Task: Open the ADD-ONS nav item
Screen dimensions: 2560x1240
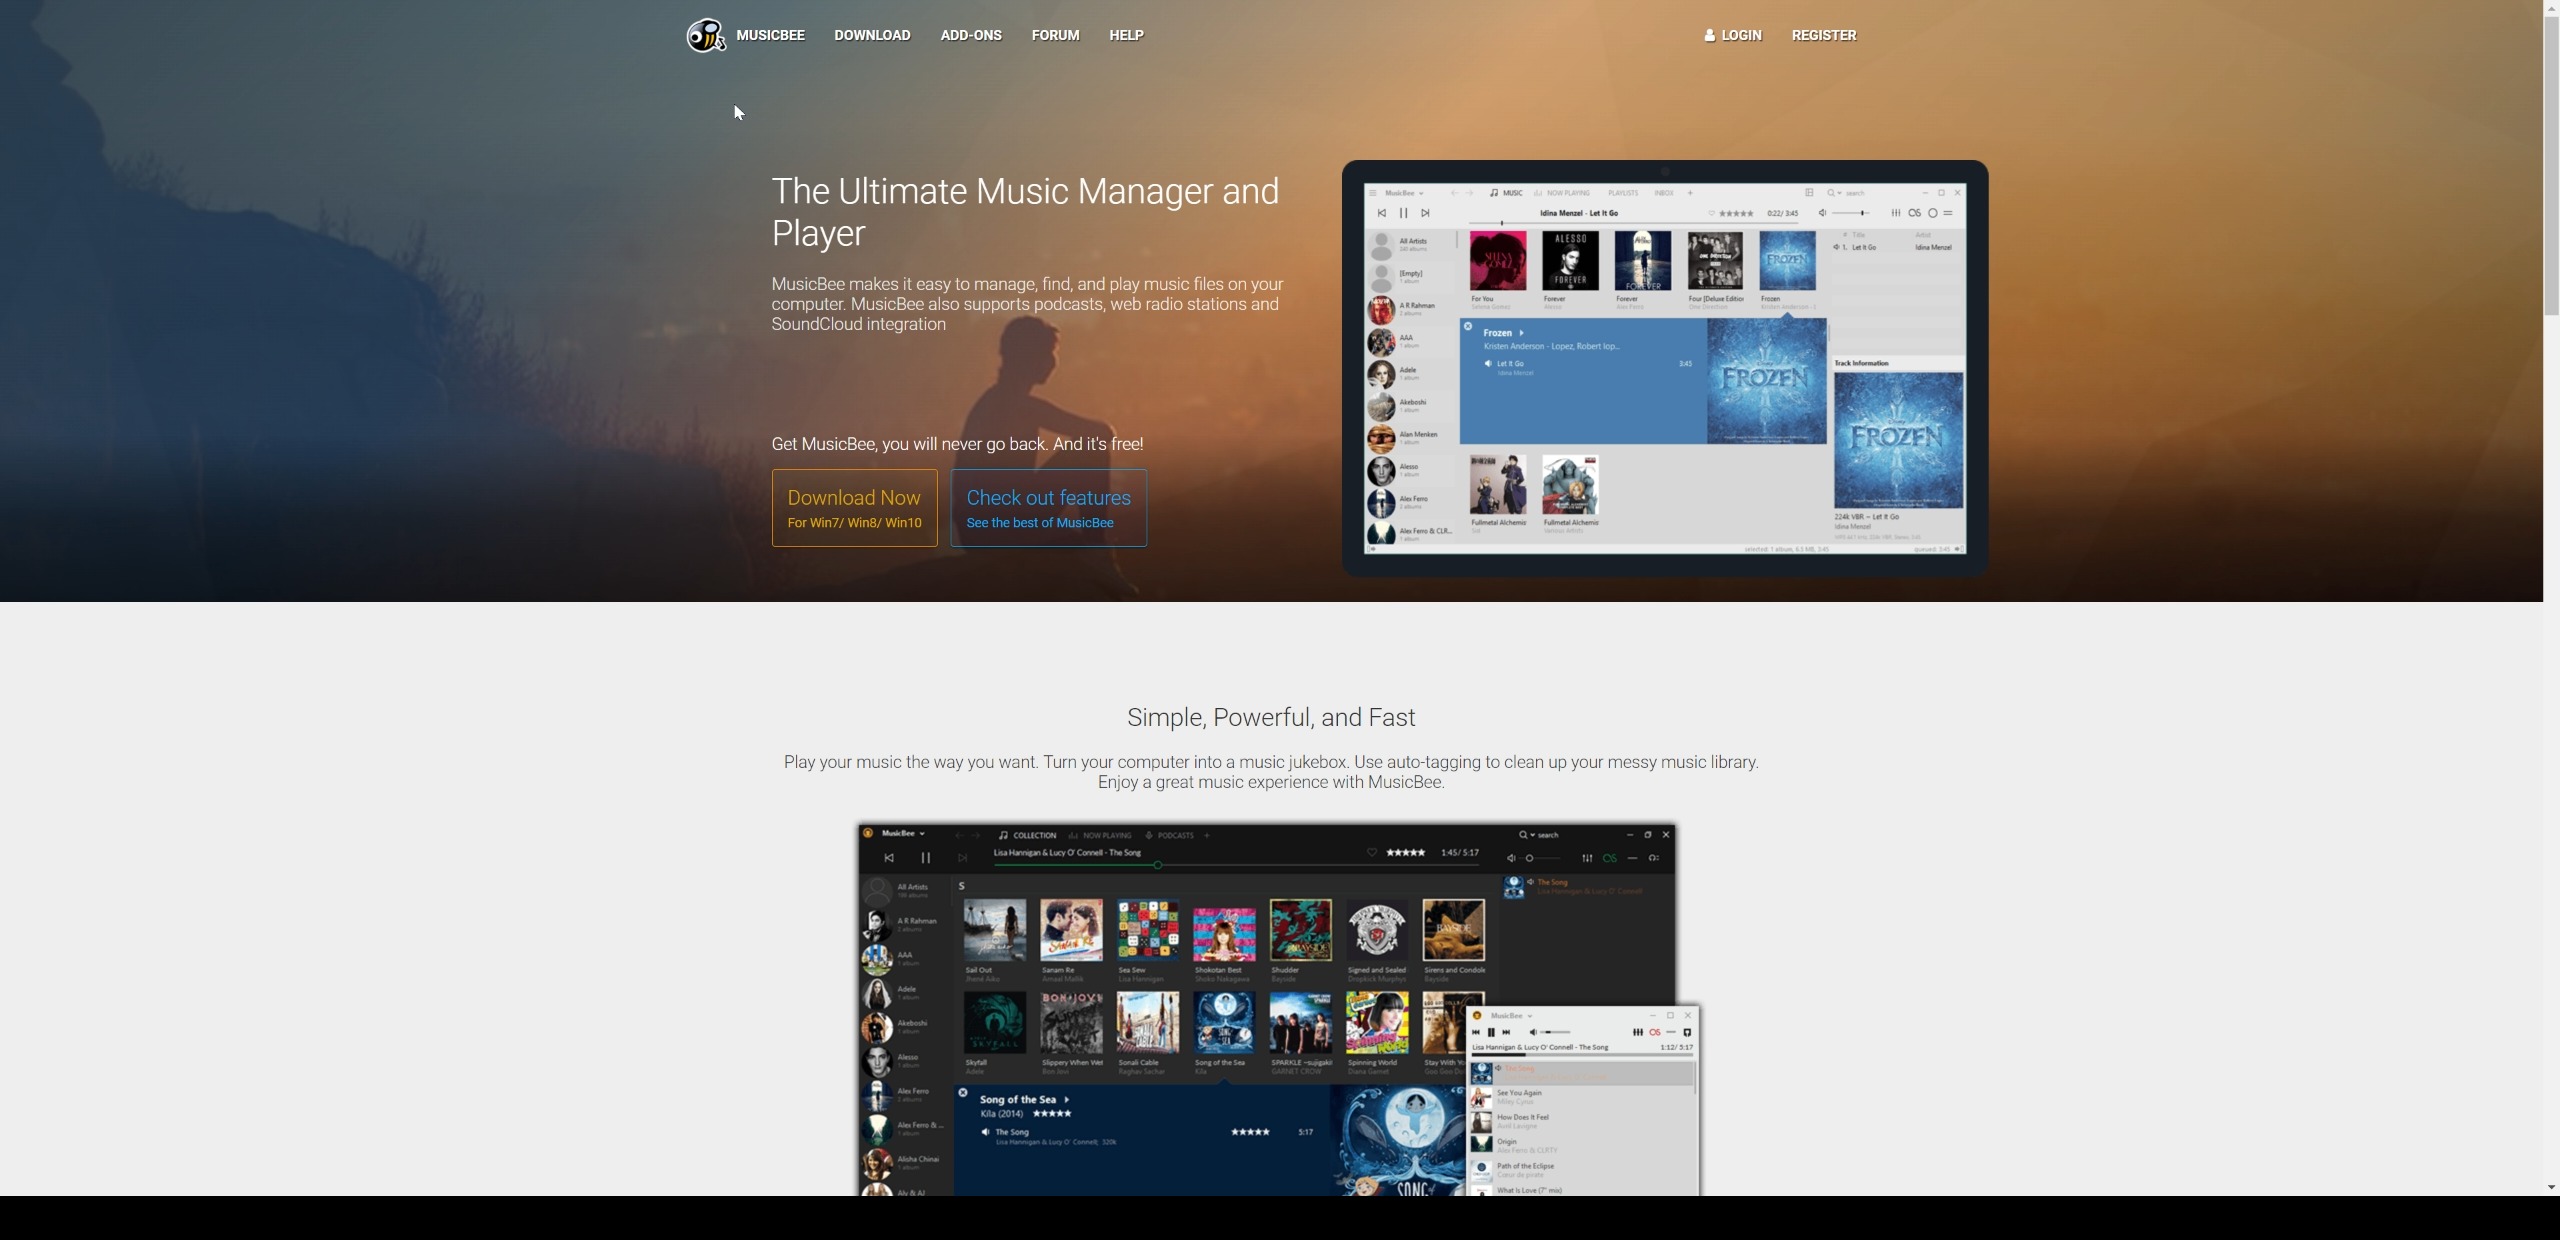Action: point(971,35)
